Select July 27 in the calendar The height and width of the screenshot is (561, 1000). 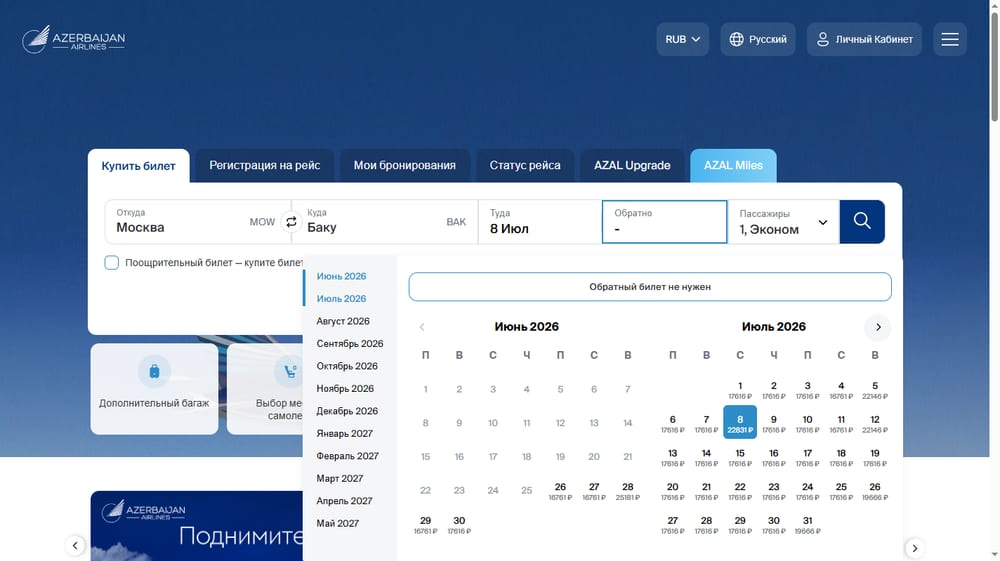tap(672, 524)
